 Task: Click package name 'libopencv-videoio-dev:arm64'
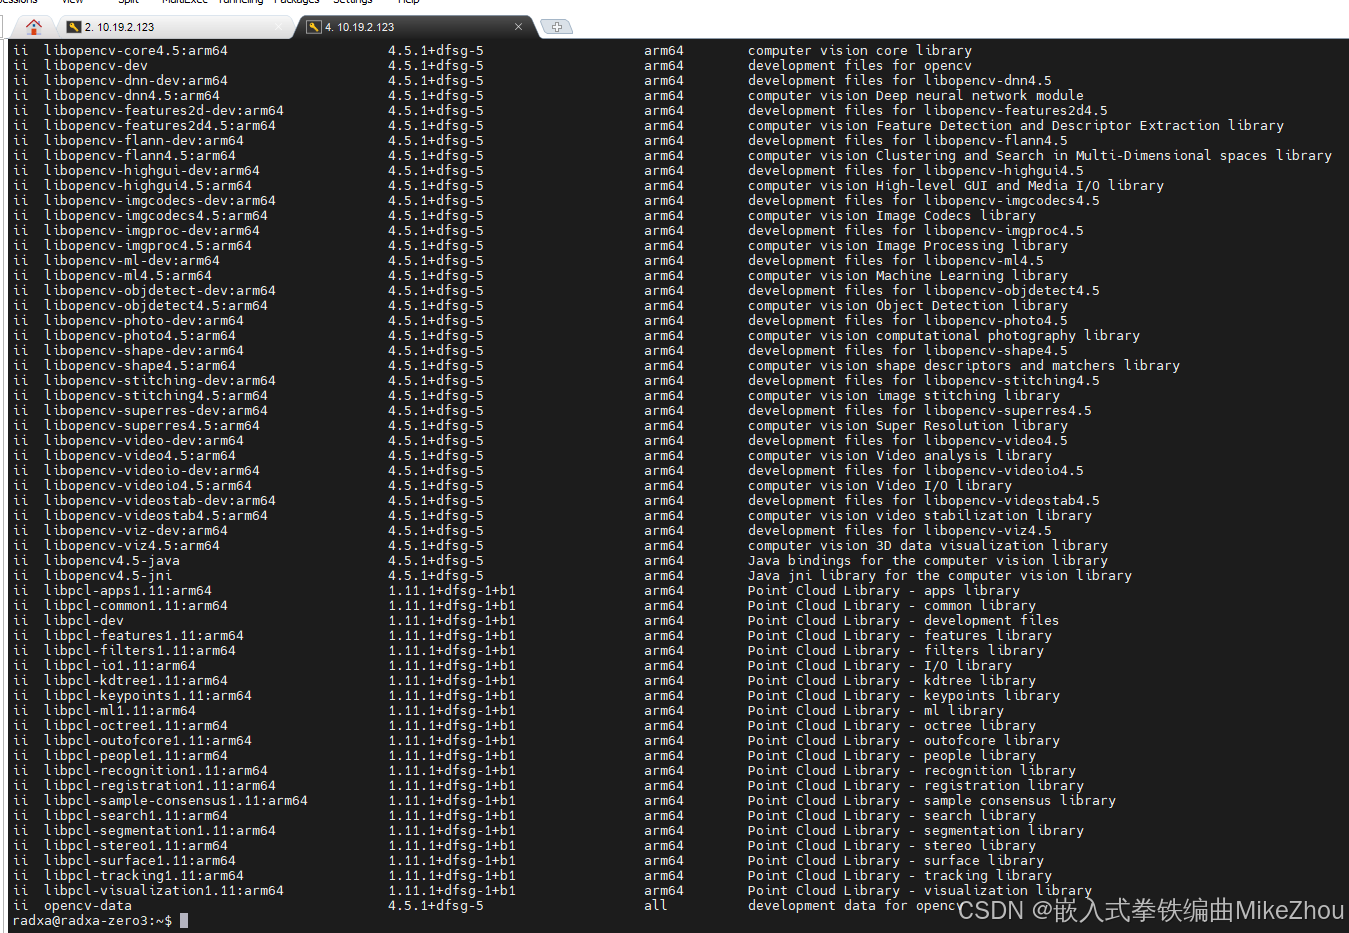[x=152, y=470]
